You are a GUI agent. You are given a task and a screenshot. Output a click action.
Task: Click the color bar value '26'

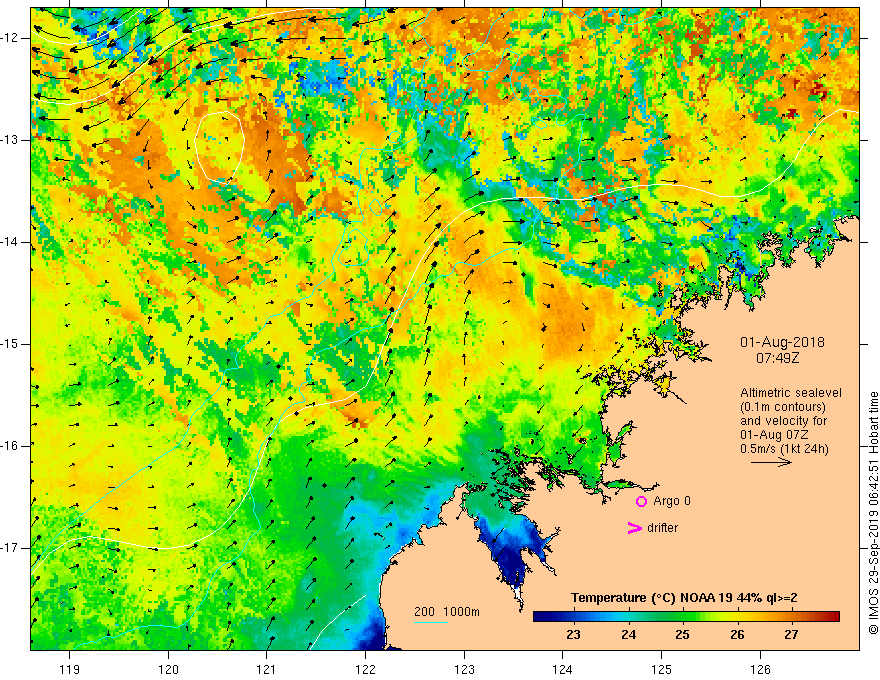click(x=737, y=635)
